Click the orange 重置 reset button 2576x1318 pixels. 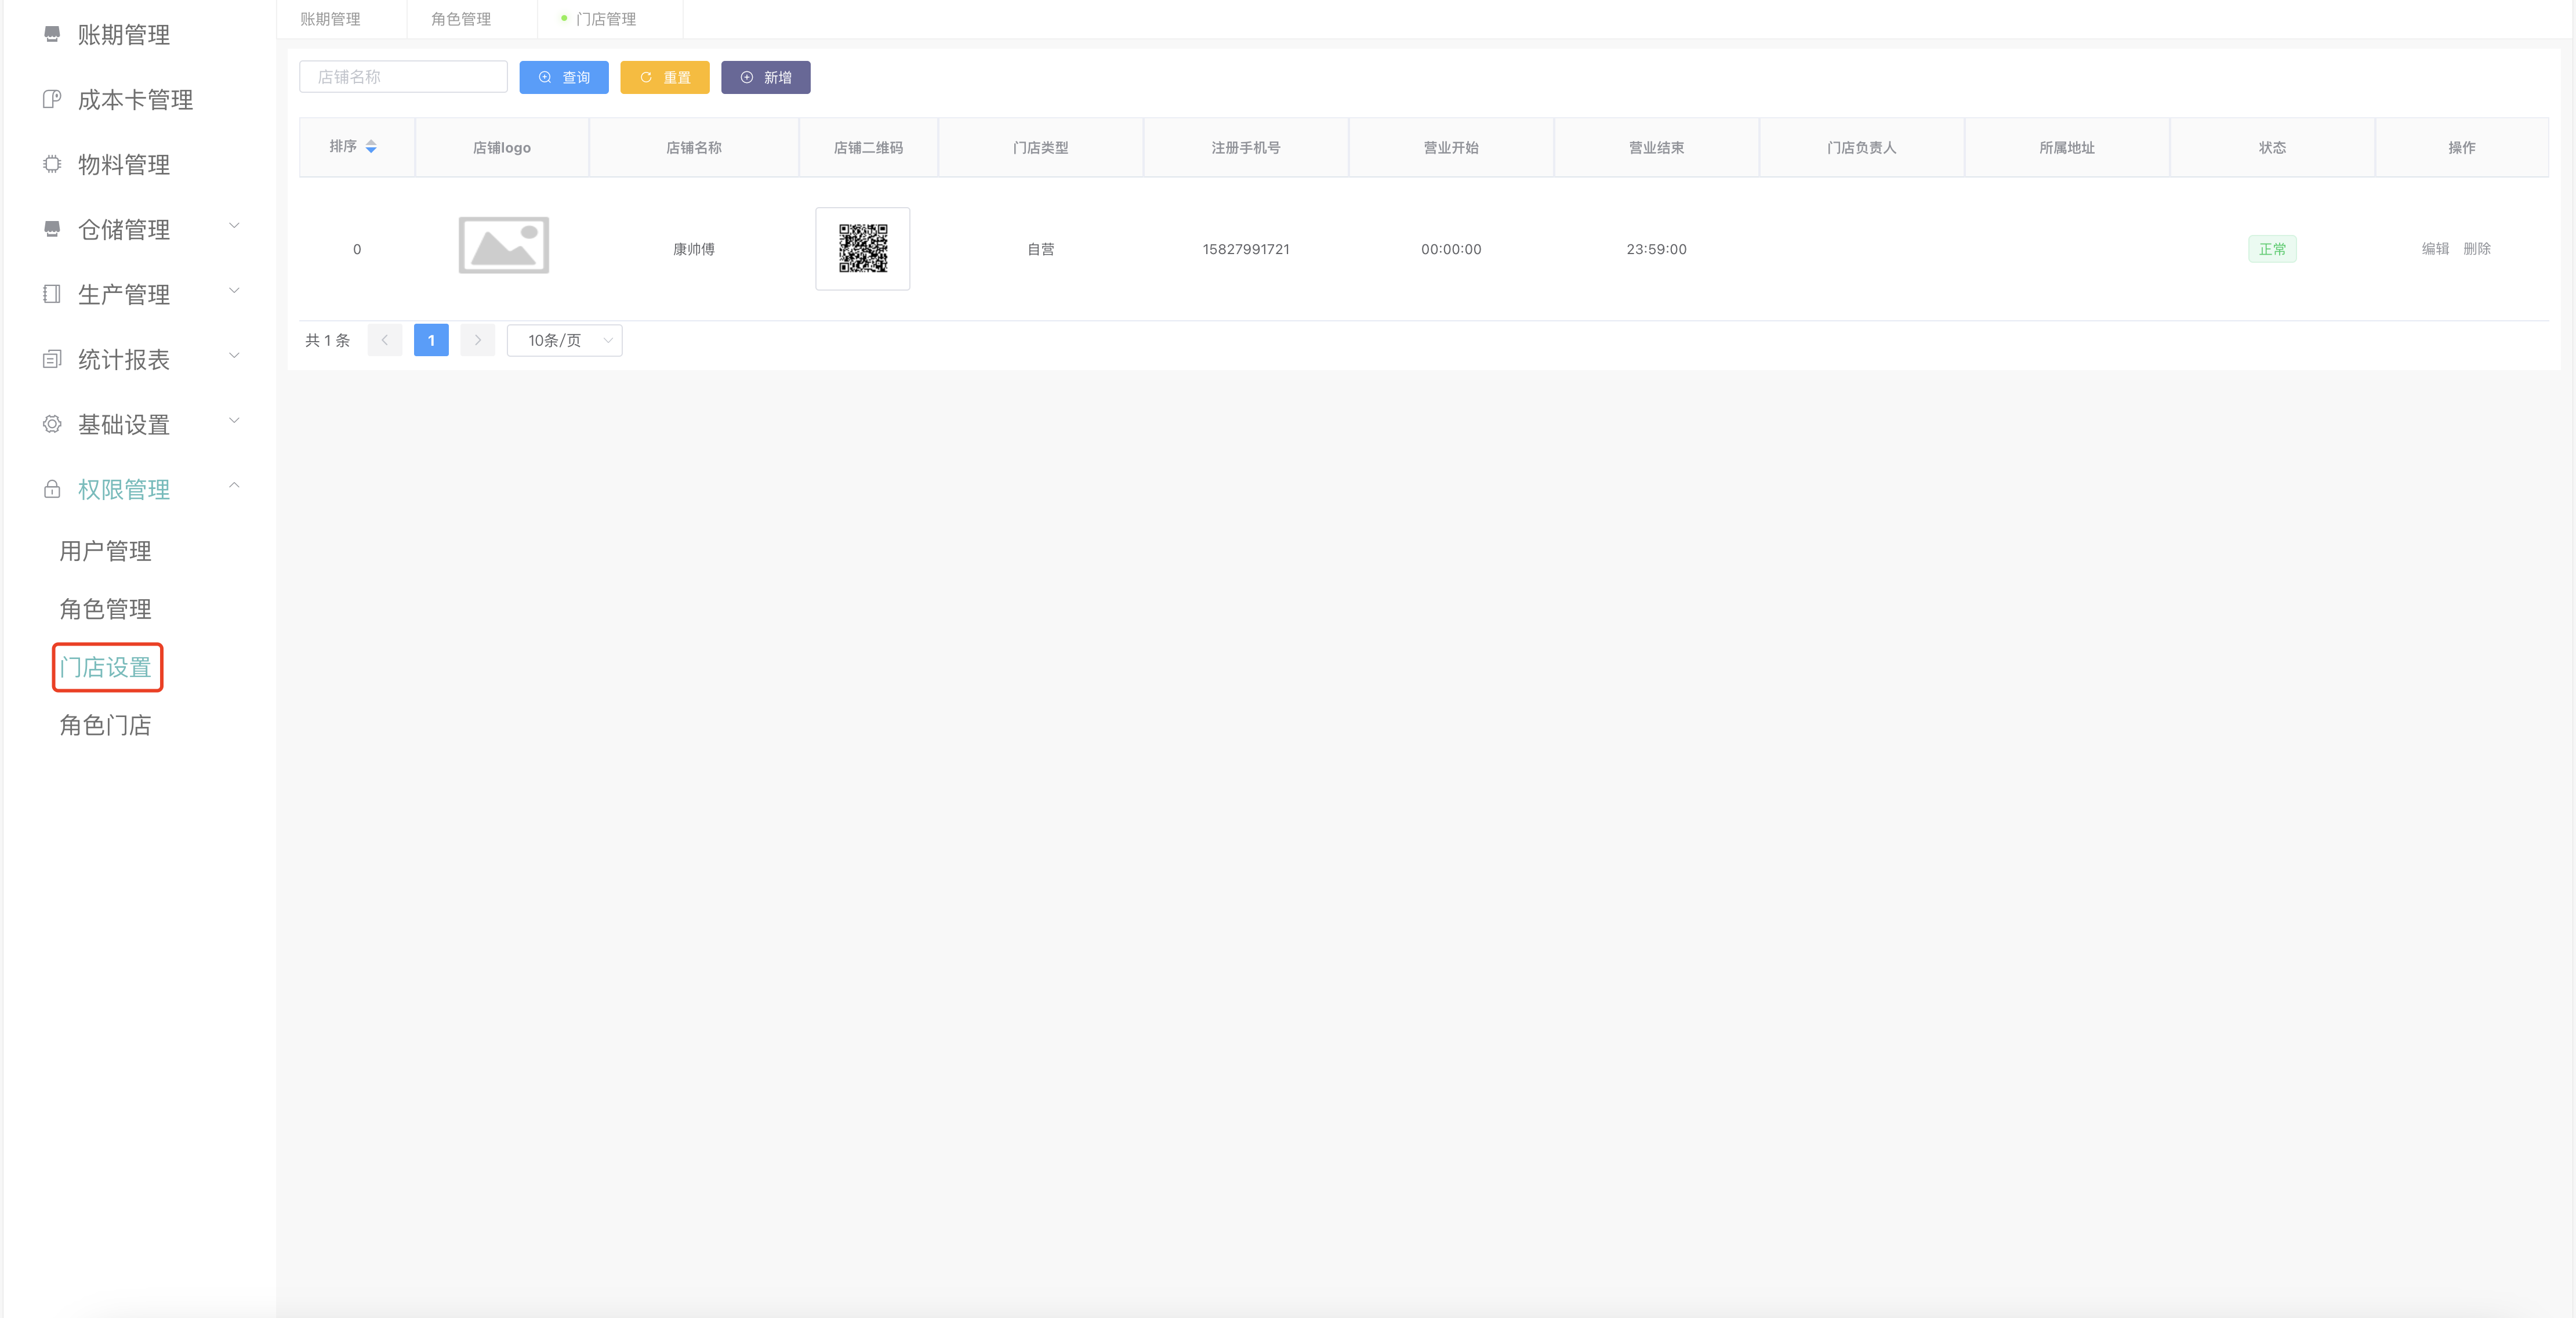[x=664, y=77]
